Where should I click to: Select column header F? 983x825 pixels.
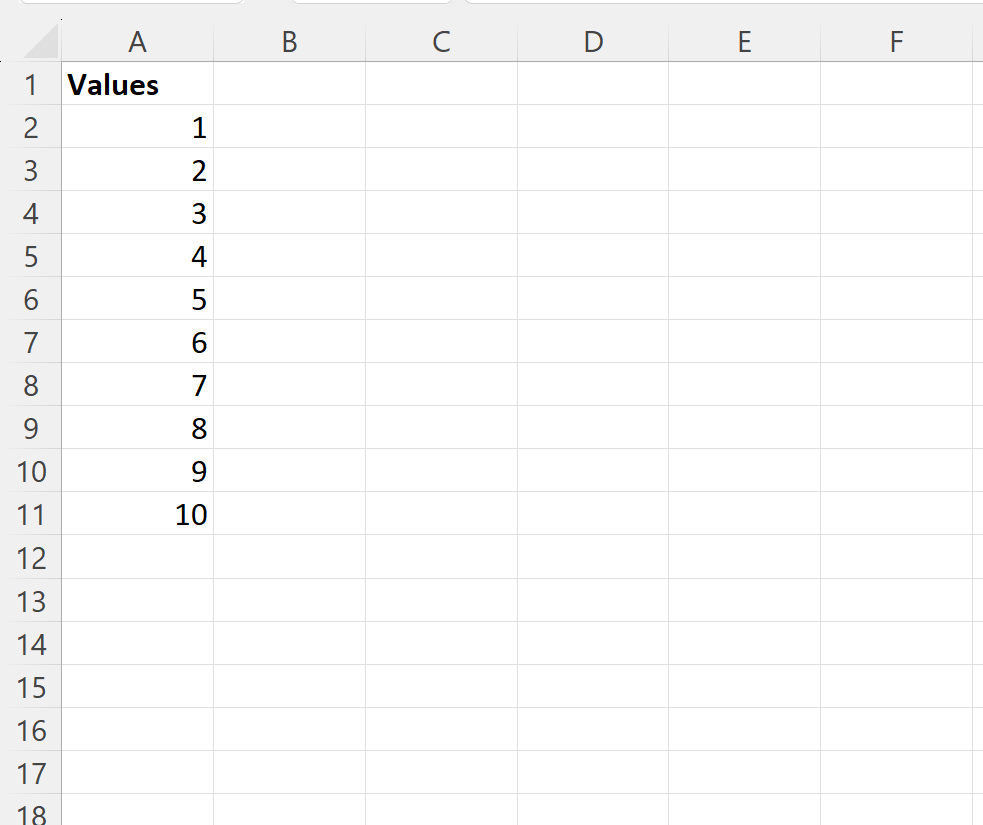[895, 42]
